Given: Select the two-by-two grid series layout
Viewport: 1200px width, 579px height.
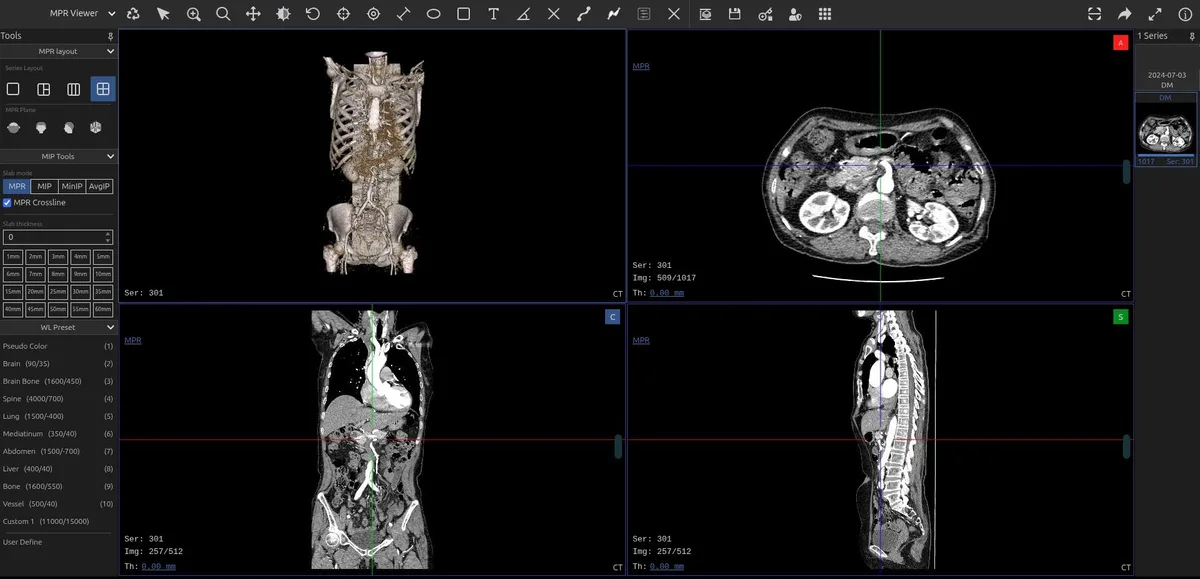Looking at the screenshot, I should [102, 89].
